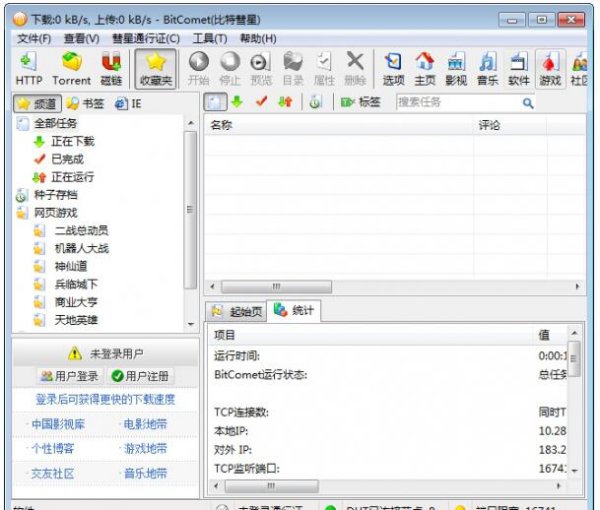Go to Home page (主页) icon
This screenshot has height=510, width=600.
pos(425,69)
